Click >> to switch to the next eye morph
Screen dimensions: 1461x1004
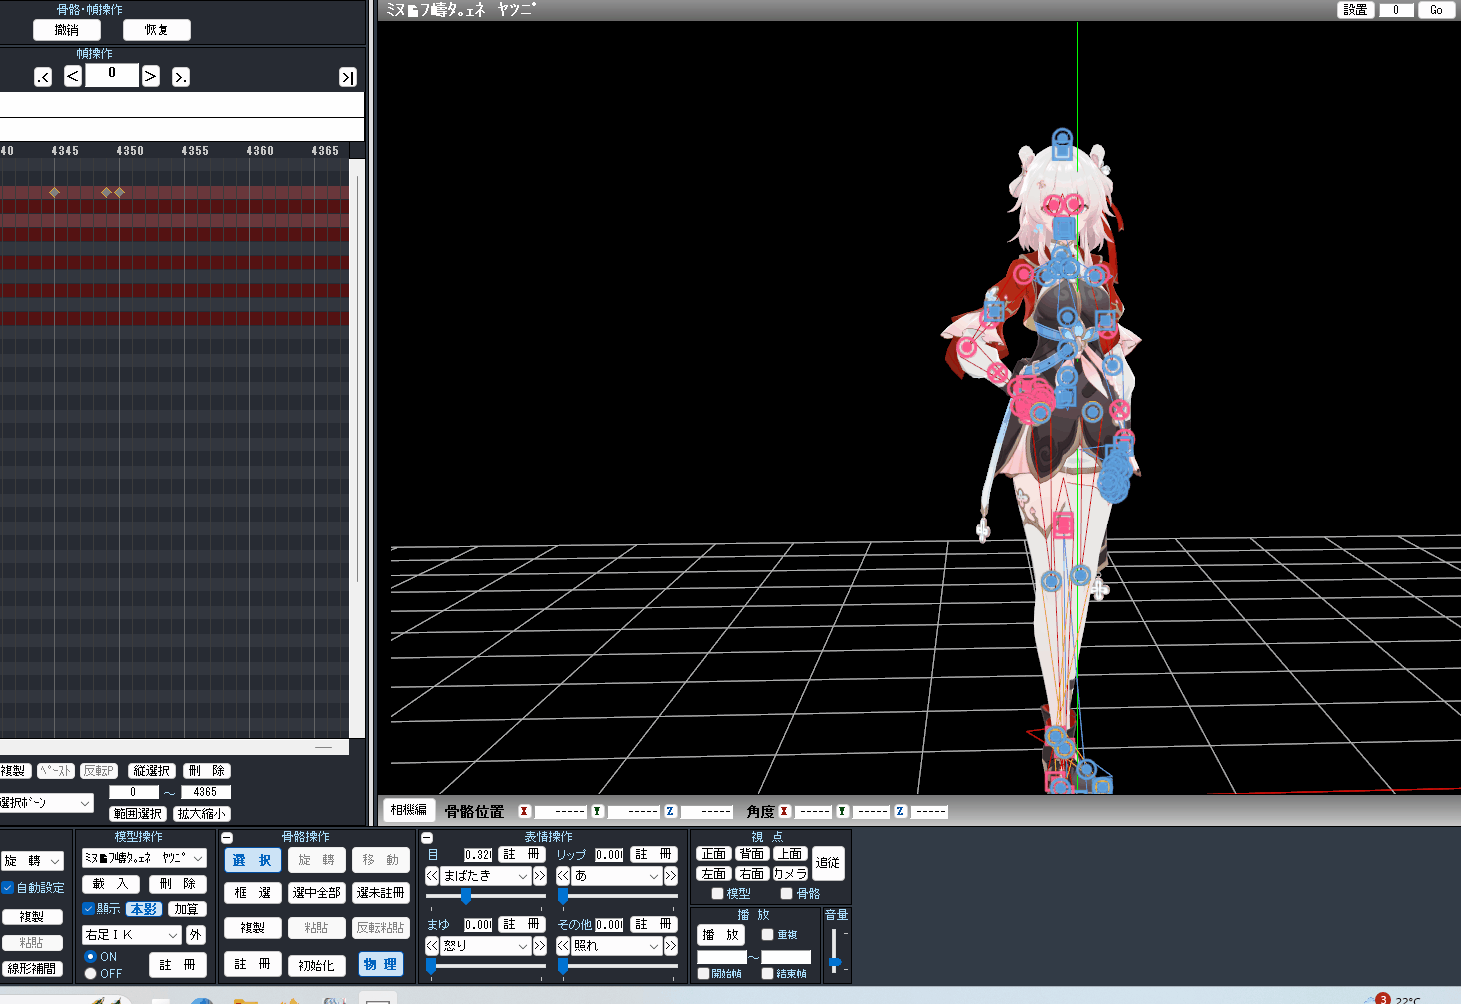point(538,875)
